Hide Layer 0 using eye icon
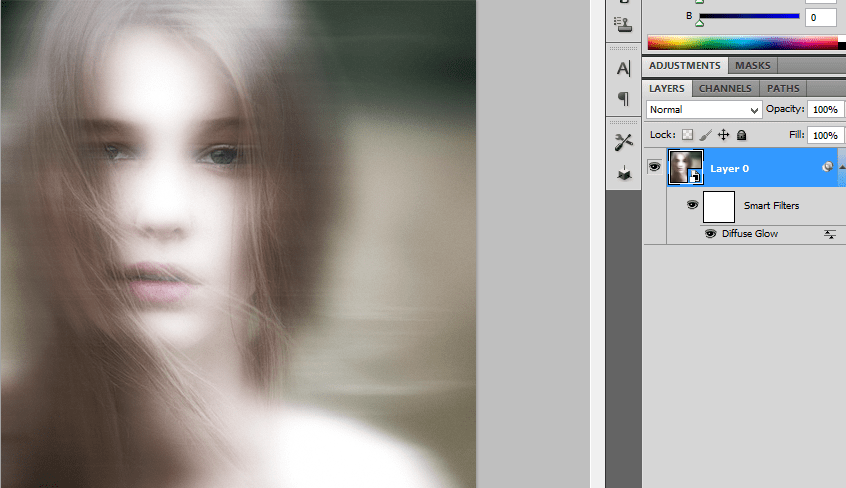This screenshot has width=846, height=488. point(655,167)
